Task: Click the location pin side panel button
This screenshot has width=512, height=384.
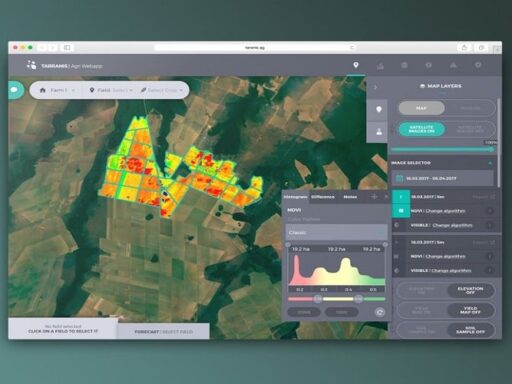Action: point(379,109)
